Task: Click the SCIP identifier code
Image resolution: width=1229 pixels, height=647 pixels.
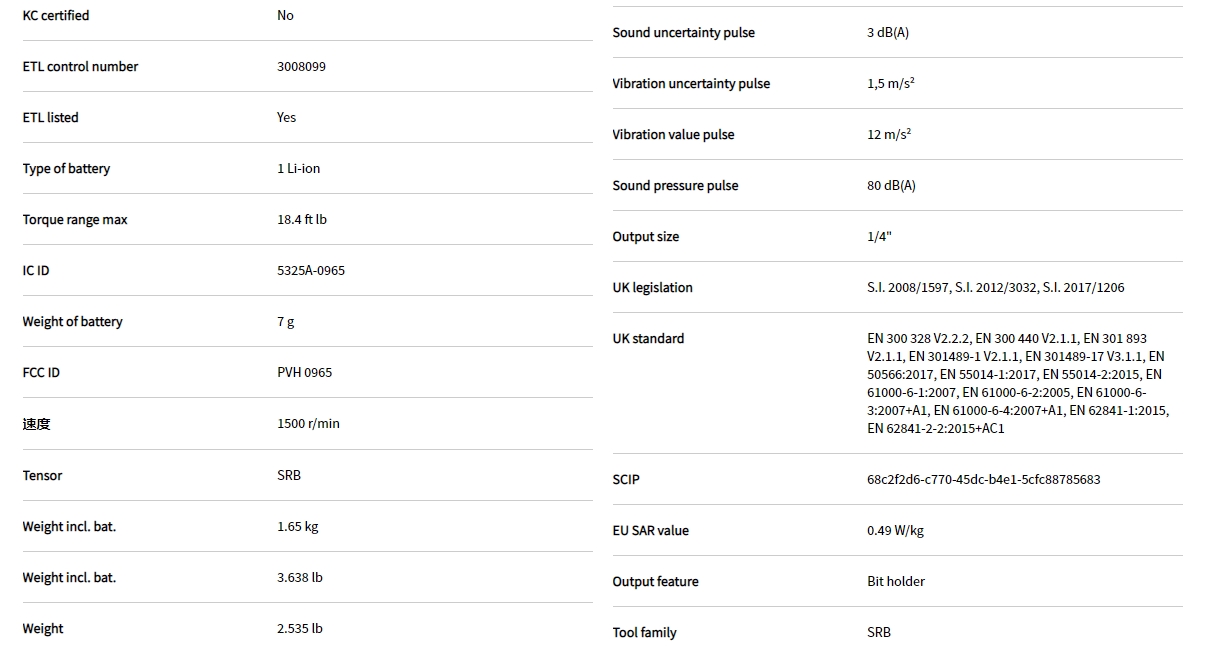Action: coord(983,480)
